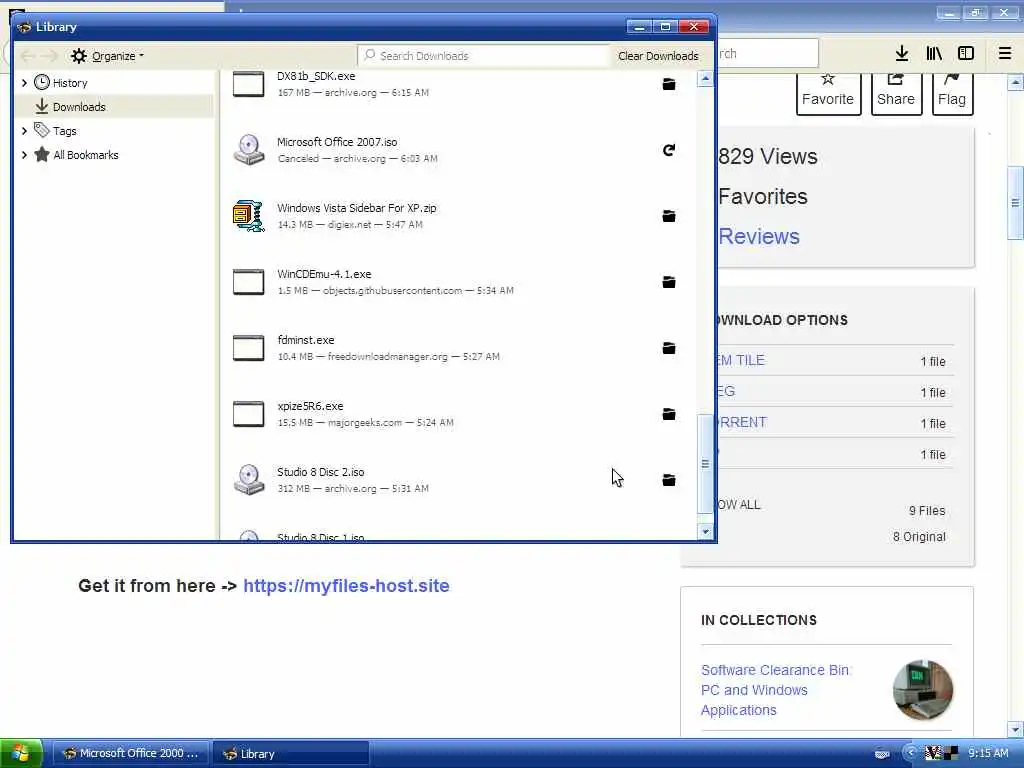
Task: Click the Microsoft Office 2007.iso disc icon
Action: [x=249, y=150]
